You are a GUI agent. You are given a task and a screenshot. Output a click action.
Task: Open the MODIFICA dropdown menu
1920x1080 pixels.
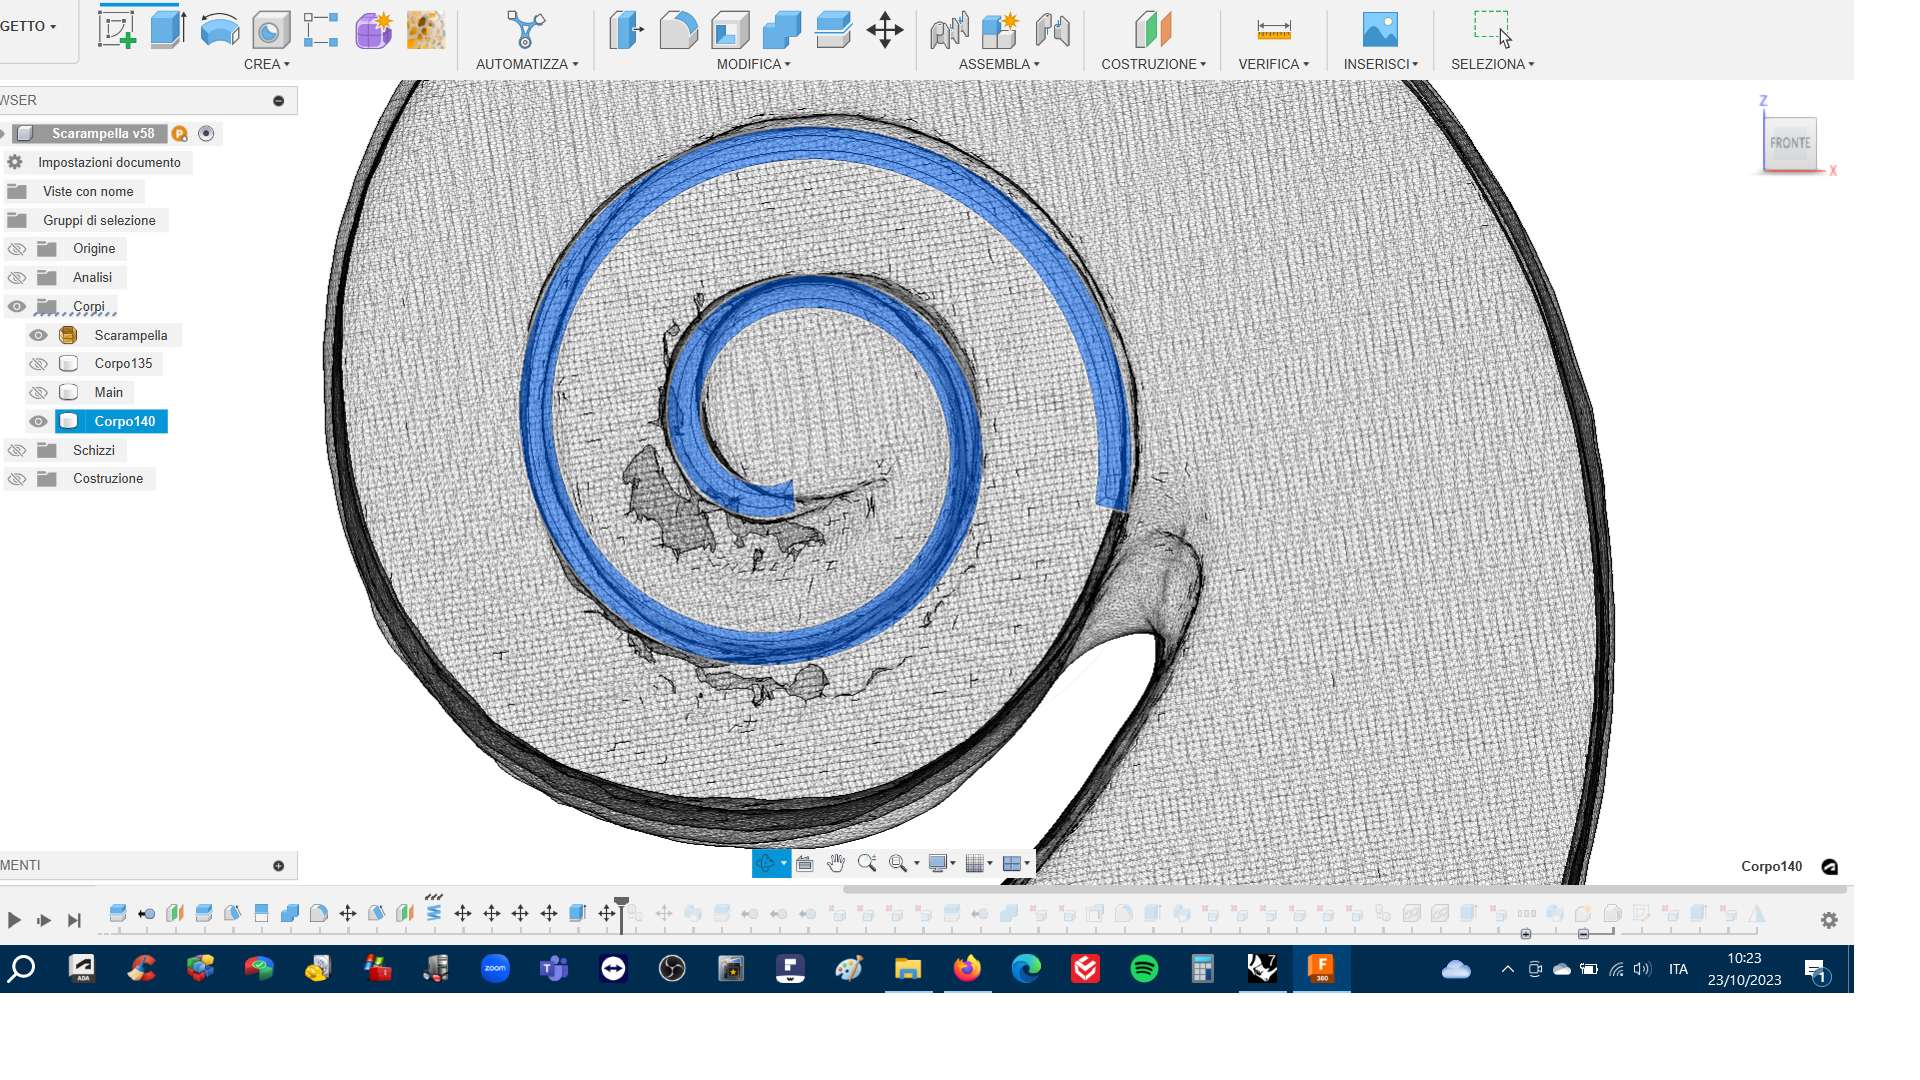click(753, 64)
